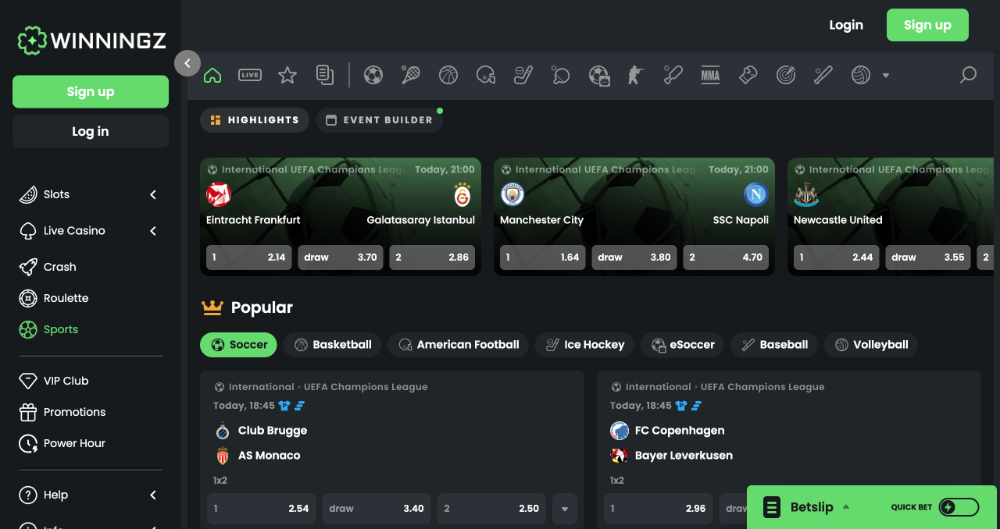Select the darts target icon
Viewport: 1000px width, 529px height.
(785, 75)
